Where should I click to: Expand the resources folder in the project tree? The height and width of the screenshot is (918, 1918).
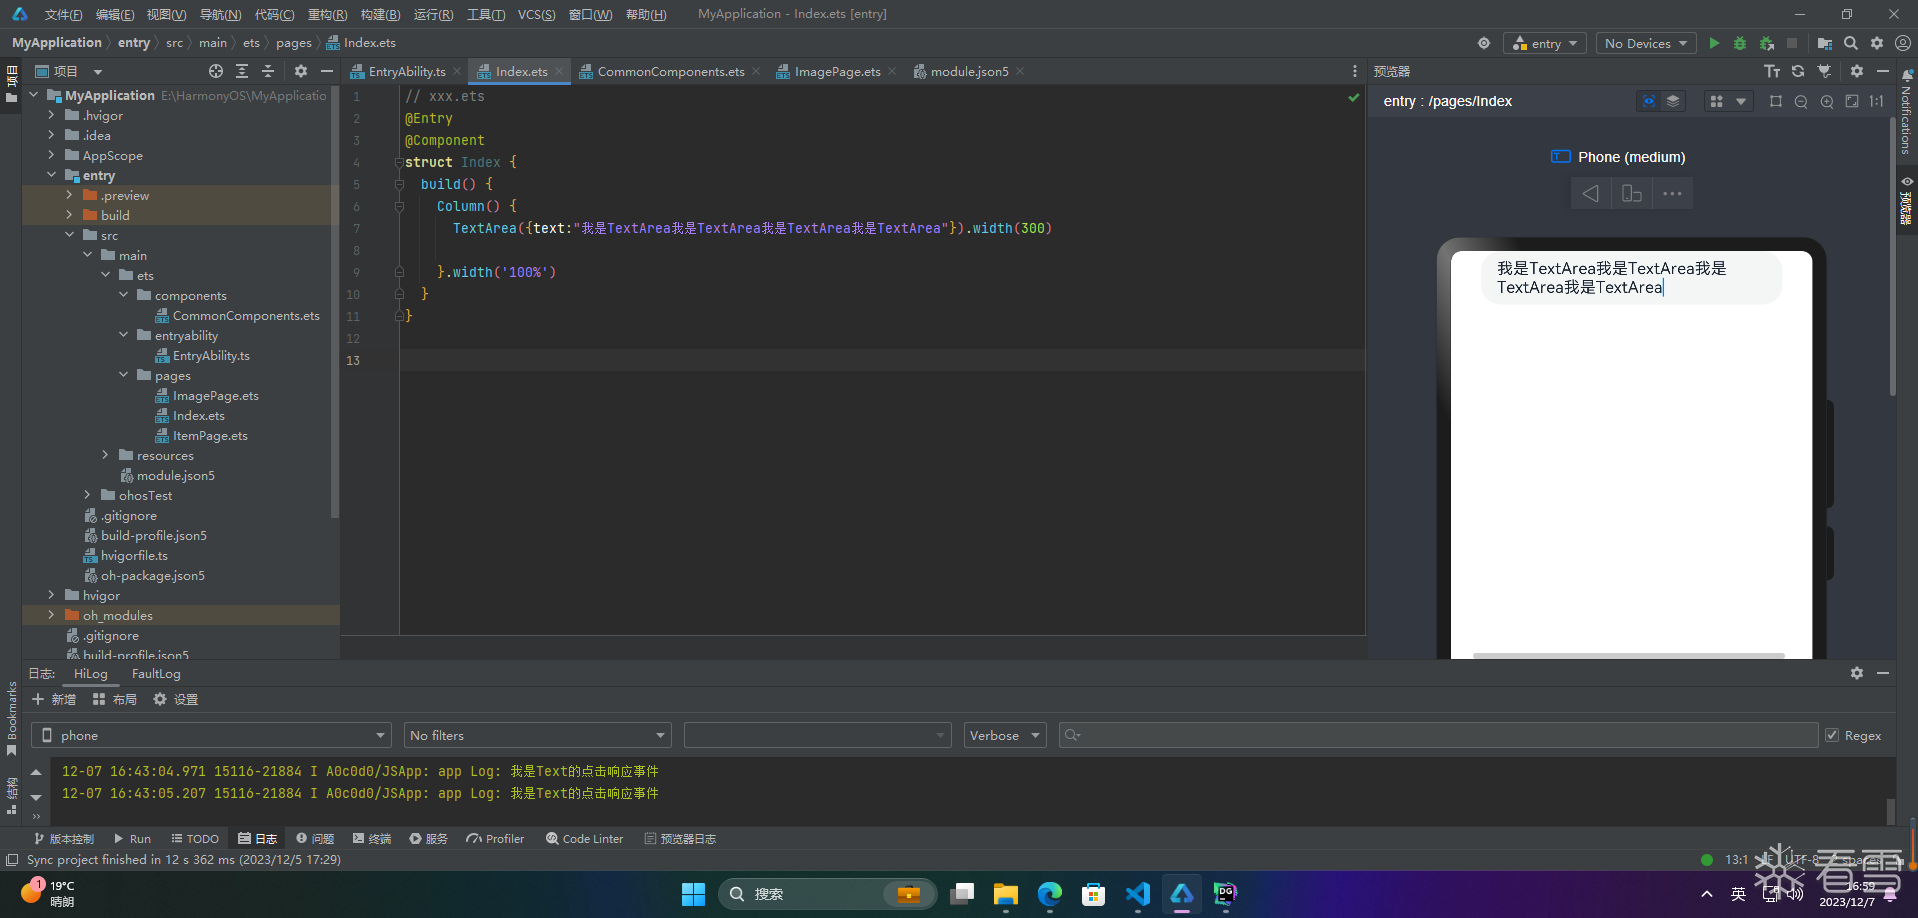click(x=105, y=455)
